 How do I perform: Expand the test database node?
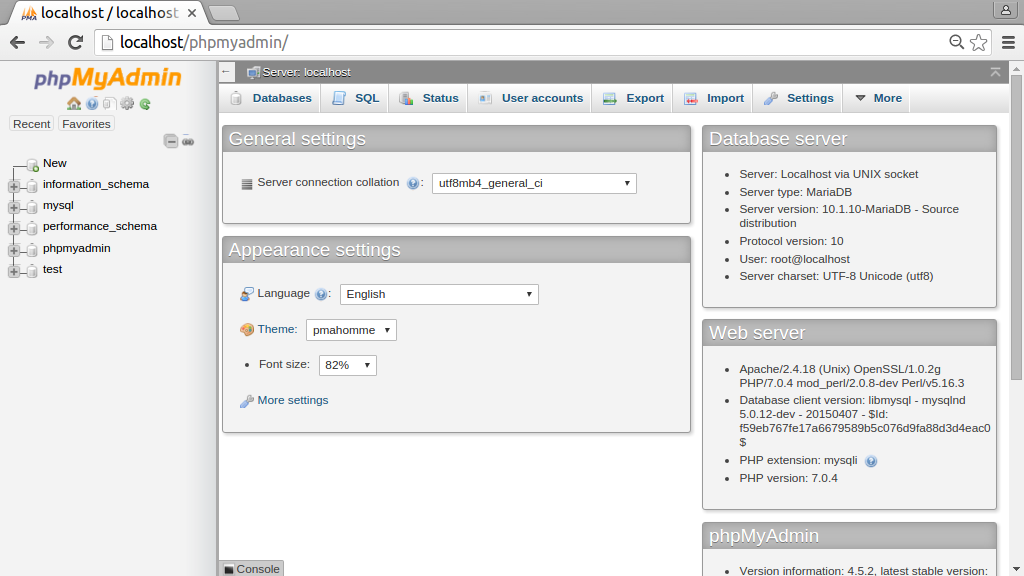point(14,271)
